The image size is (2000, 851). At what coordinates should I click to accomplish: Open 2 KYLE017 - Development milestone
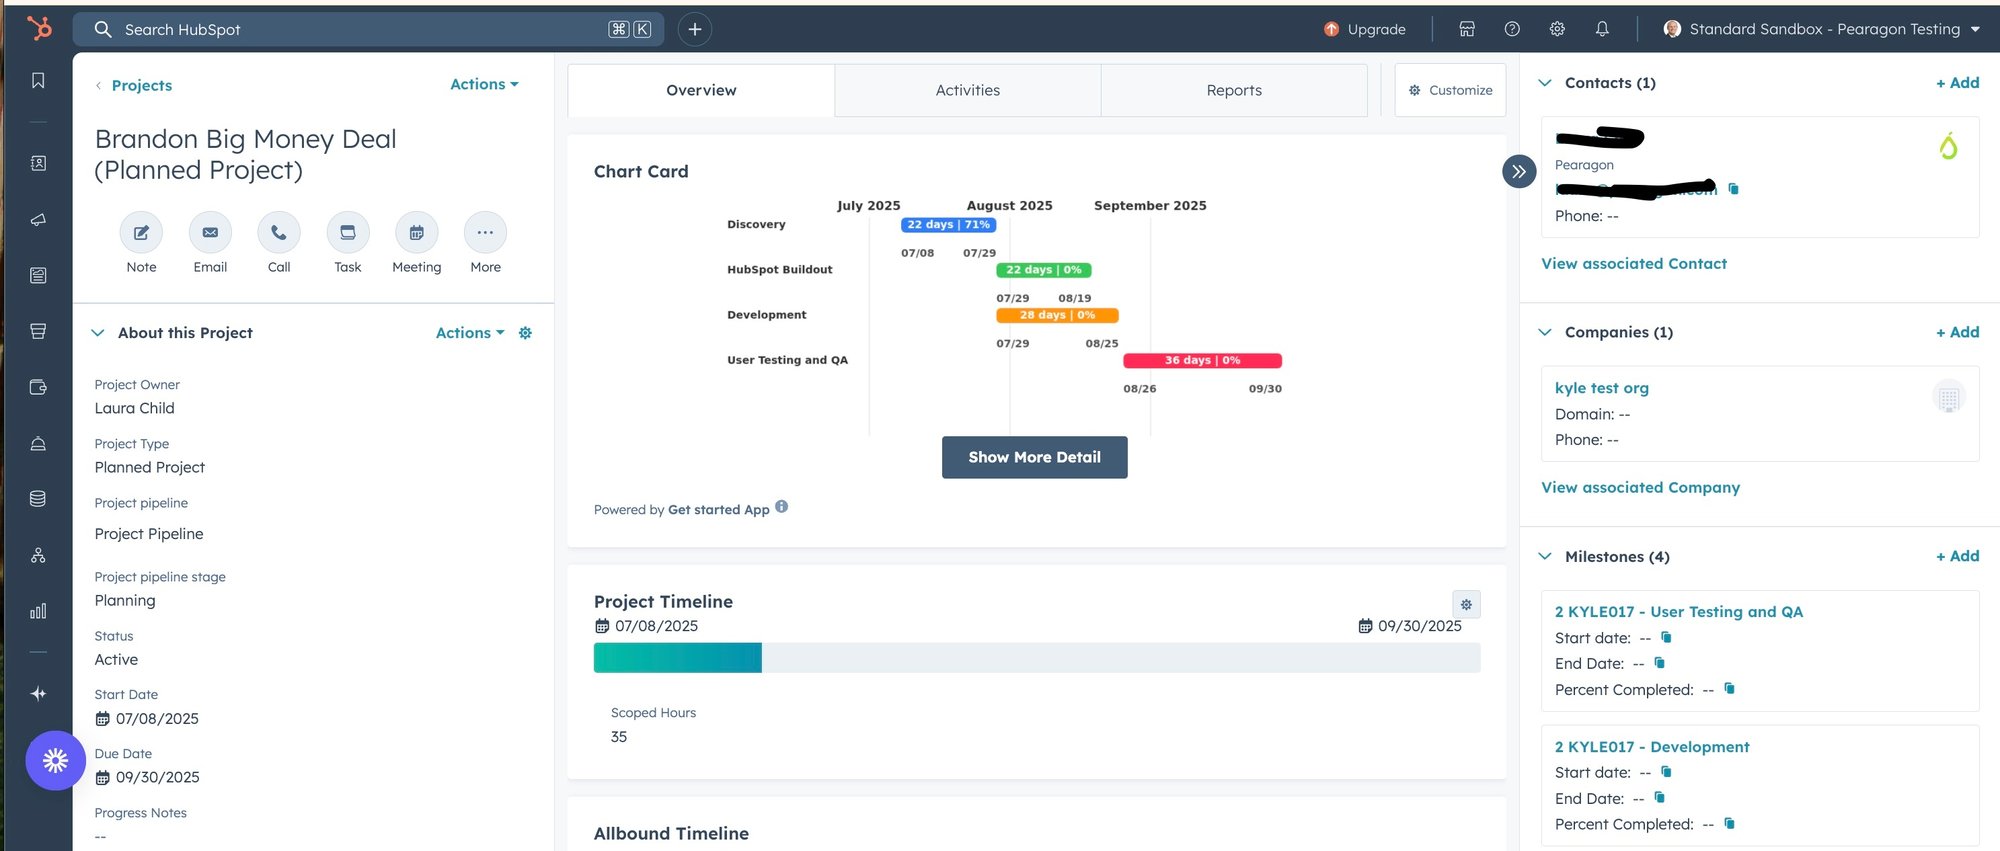click(x=1651, y=747)
